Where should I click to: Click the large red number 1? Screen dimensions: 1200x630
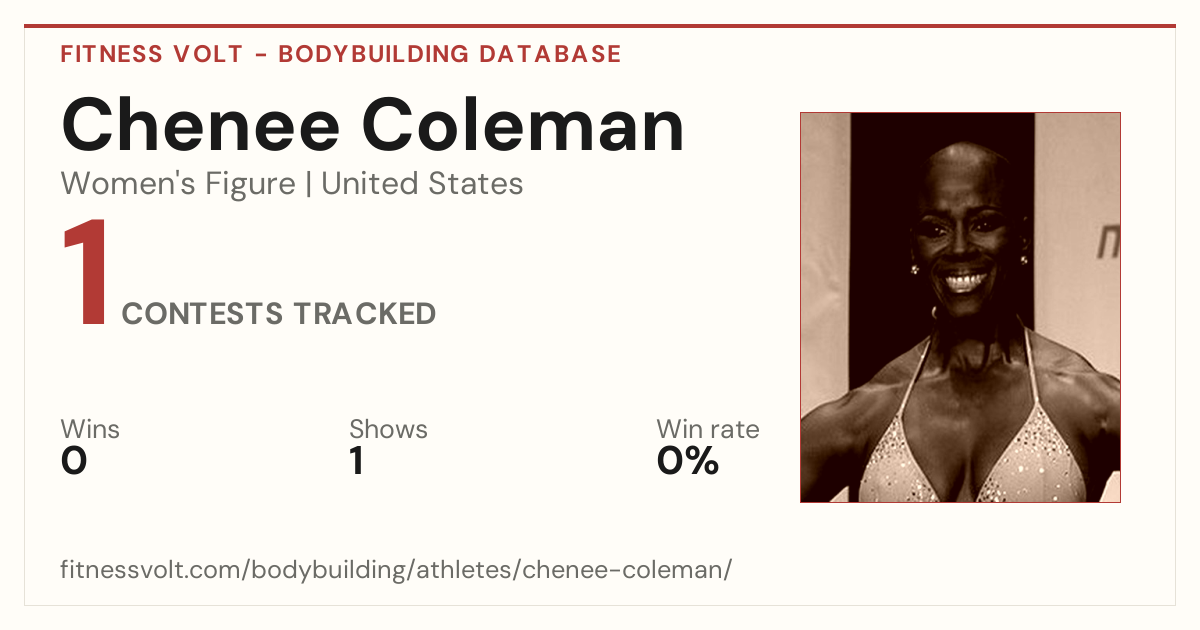pyautogui.click(x=85, y=275)
